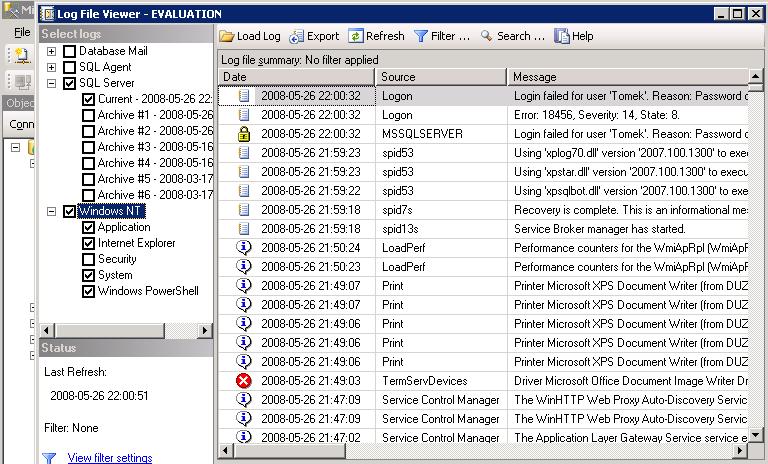Click new query icon in background window toolbar

point(20,55)
